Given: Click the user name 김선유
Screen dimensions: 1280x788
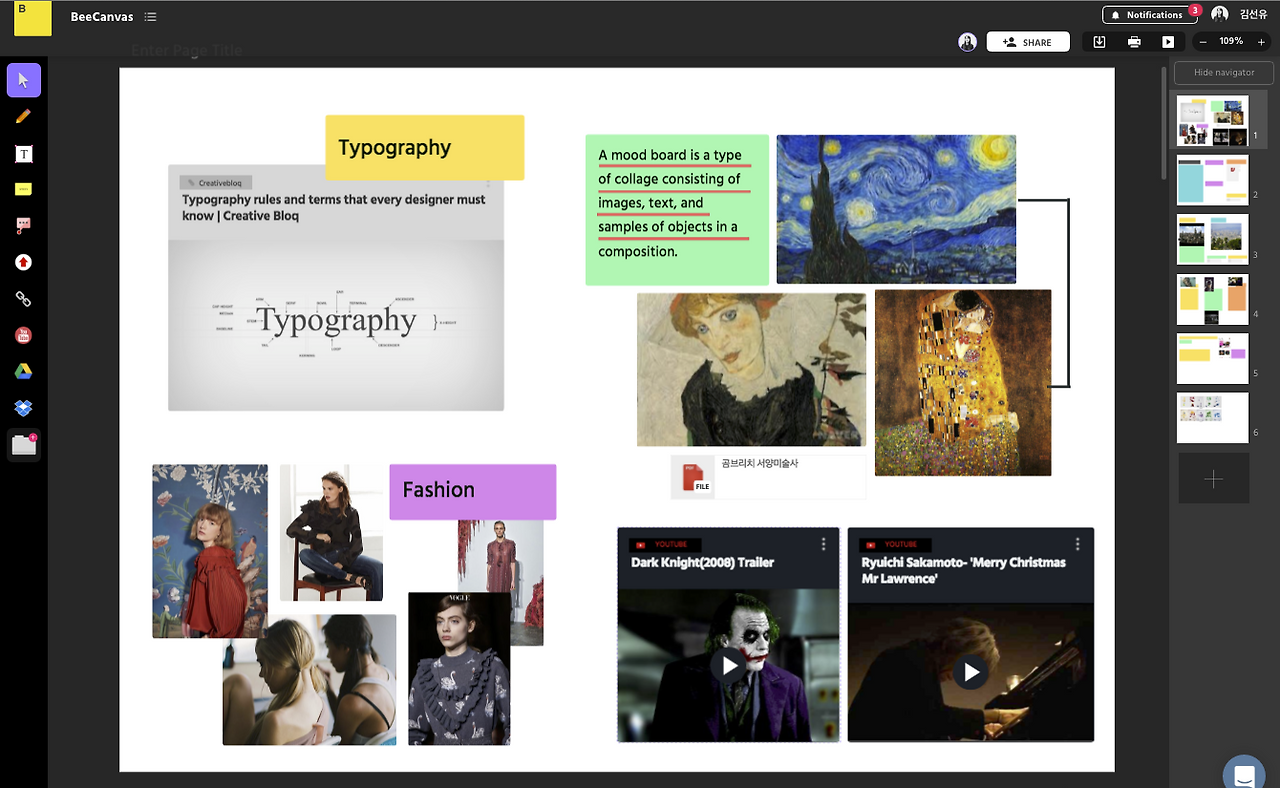Looking at the screenshot, I should click(1253, 14).
